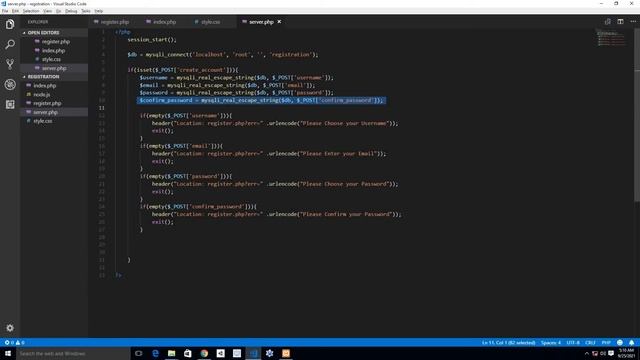Image resolution: width=640 pixels, height=360 pixels.
Task: Click the highlighted $confirm_password line
Action: pyautogui.click(x=261, y=100)
